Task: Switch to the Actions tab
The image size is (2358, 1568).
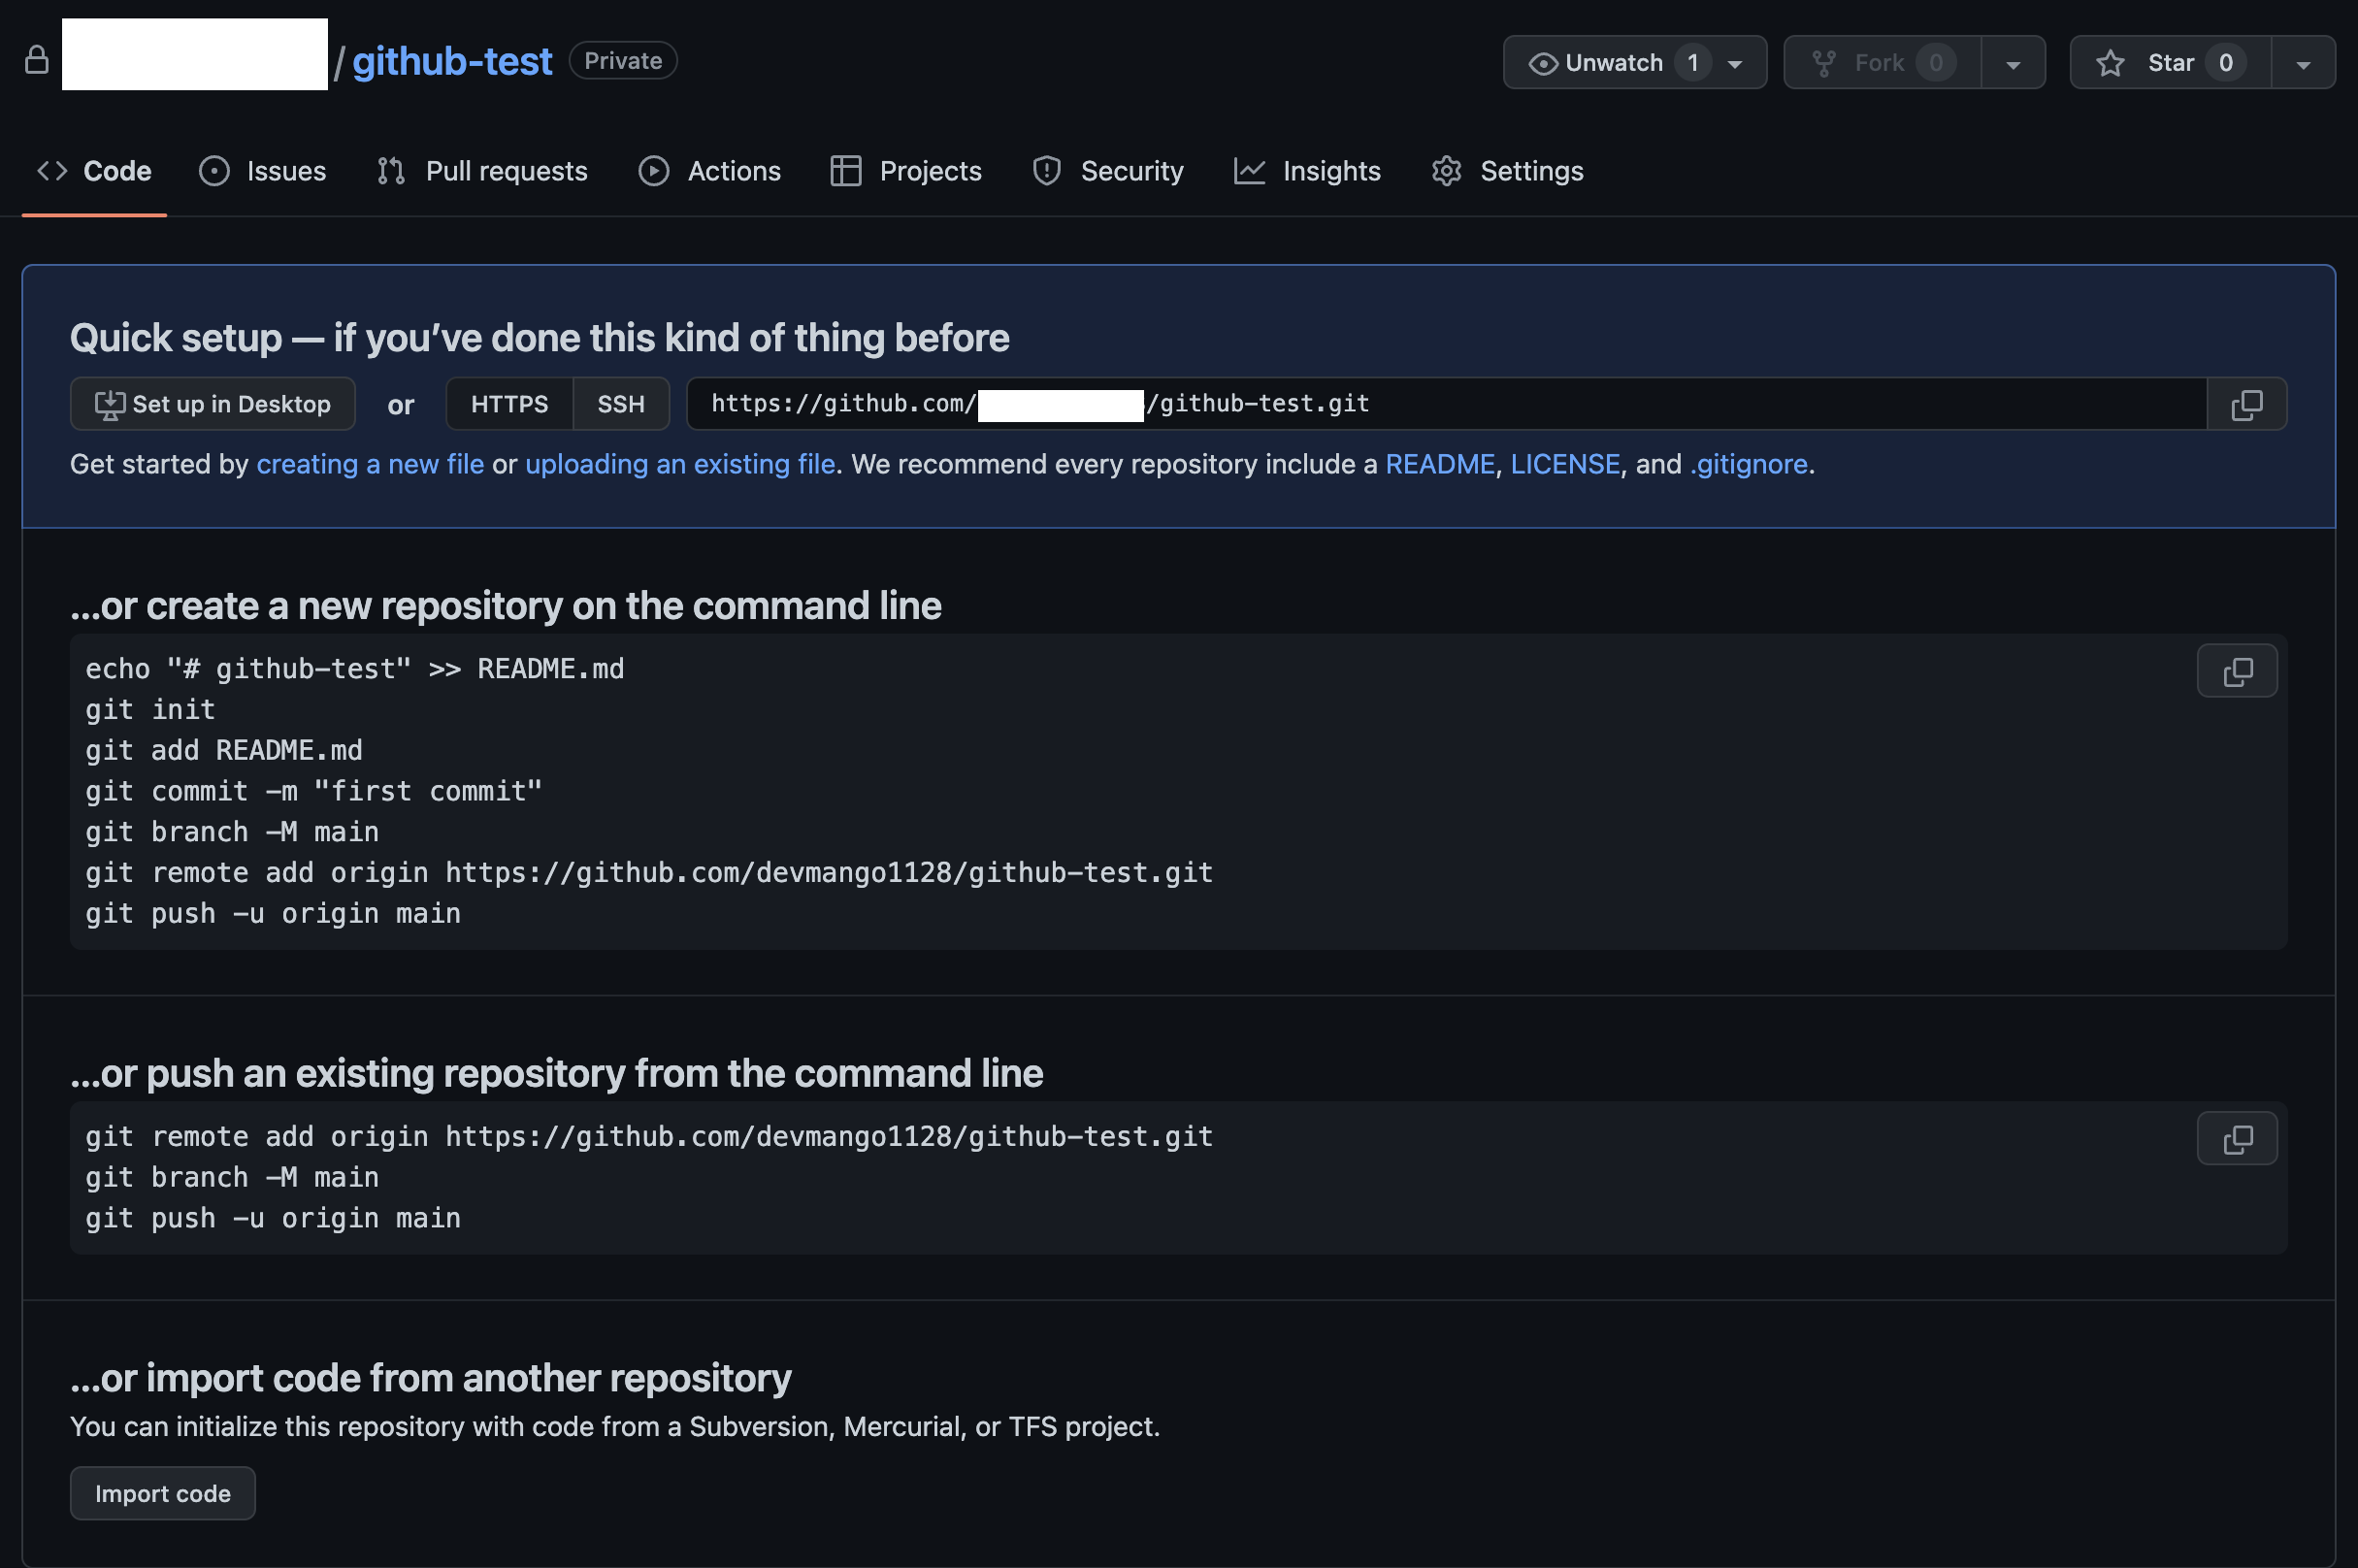Action: pyautogui.click(x=709, y=171)
